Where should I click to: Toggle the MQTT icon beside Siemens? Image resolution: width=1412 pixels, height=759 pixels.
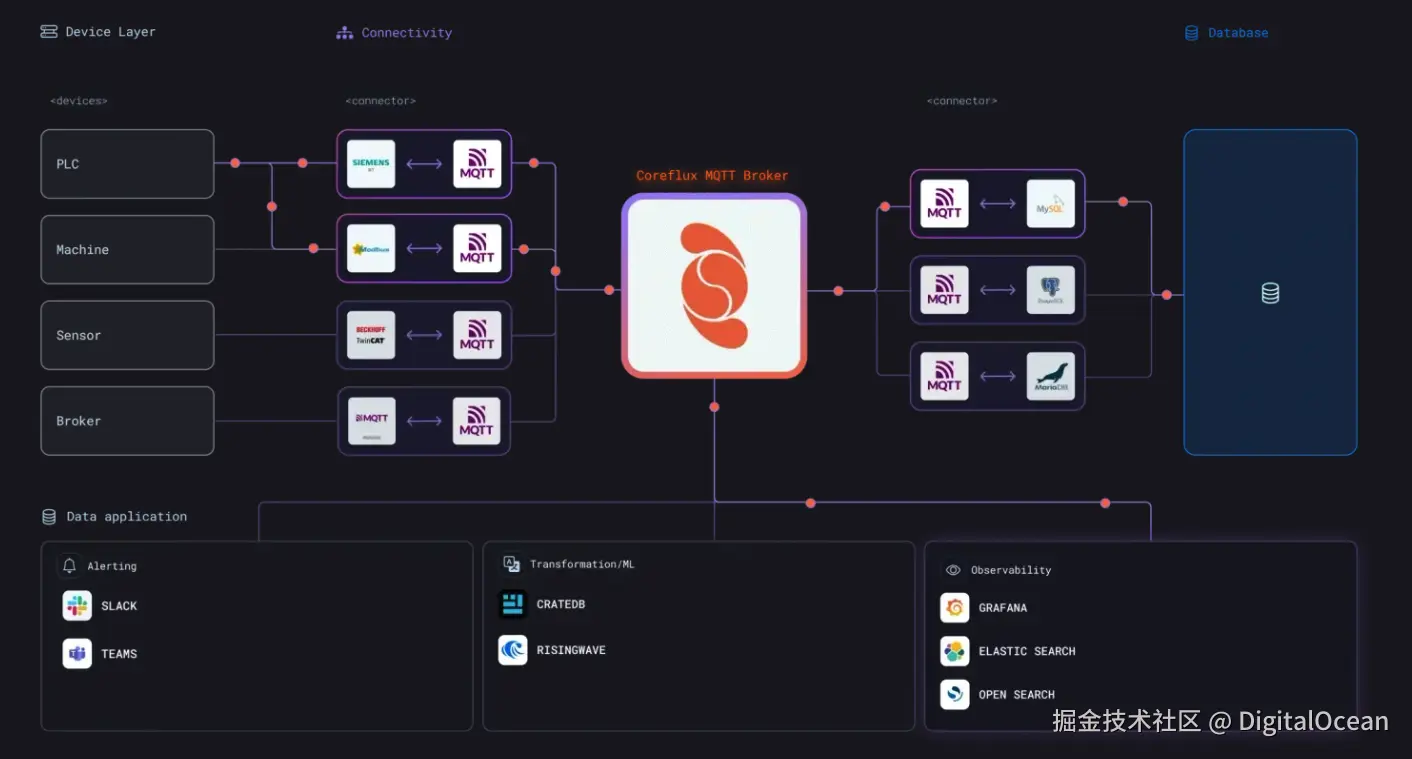coord(477,163)
